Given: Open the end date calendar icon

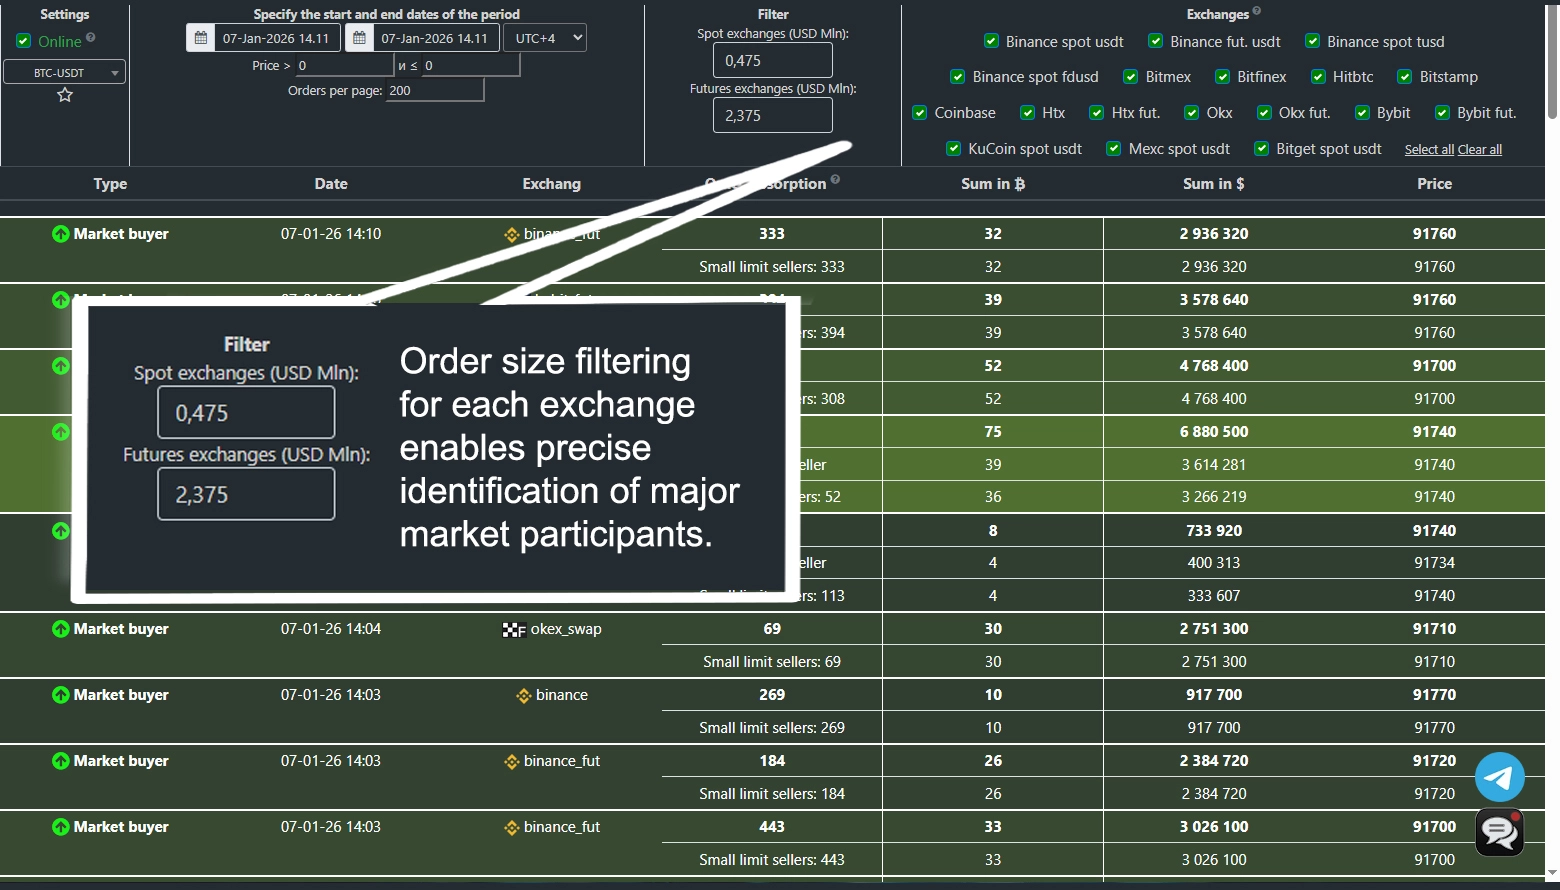Looking at the screenshot, I should pyautogui.click(x=359, y=38).
